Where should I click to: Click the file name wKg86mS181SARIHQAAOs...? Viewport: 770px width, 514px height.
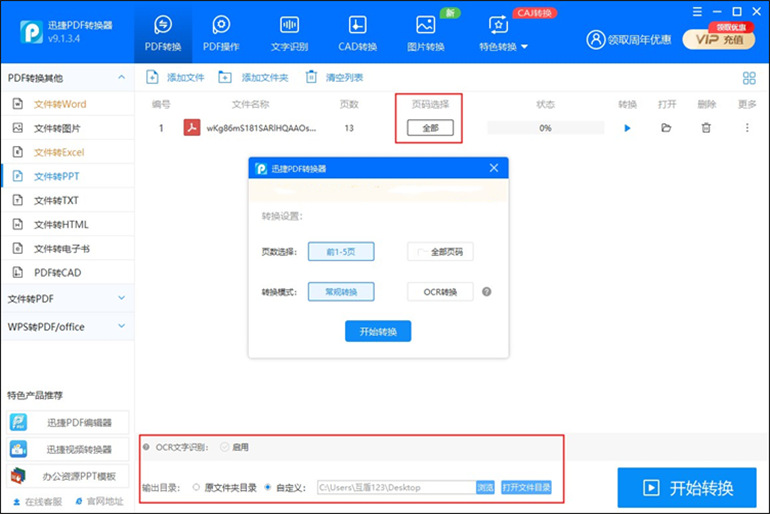coord(261,128)
